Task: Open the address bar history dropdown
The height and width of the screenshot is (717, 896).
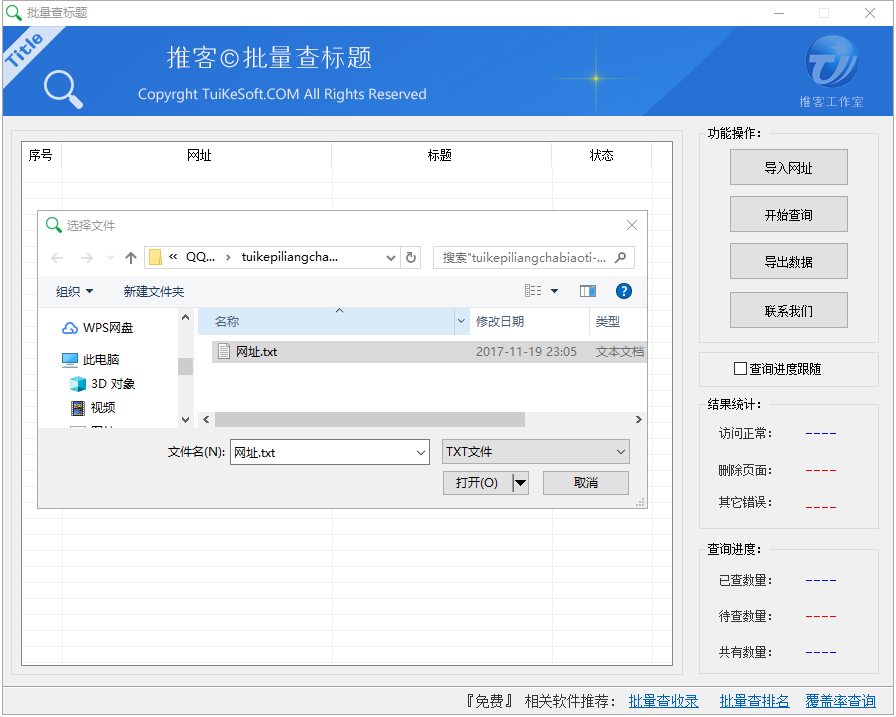Action: [391, 258]
